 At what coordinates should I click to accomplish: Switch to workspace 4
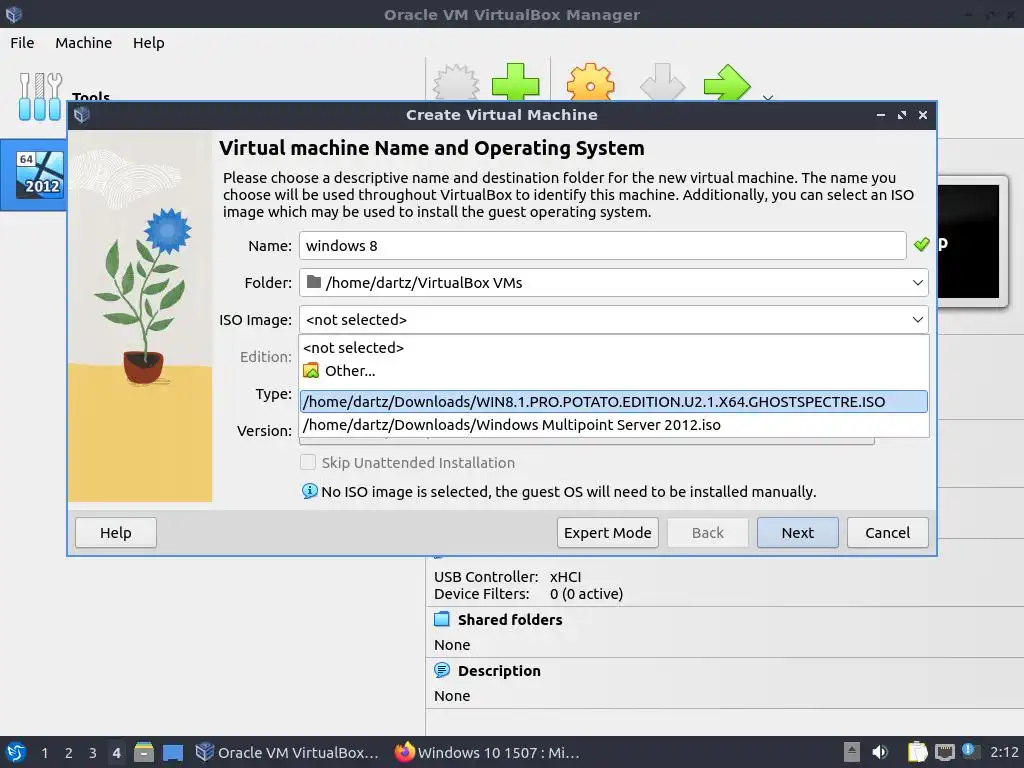(x=117, y=753)
